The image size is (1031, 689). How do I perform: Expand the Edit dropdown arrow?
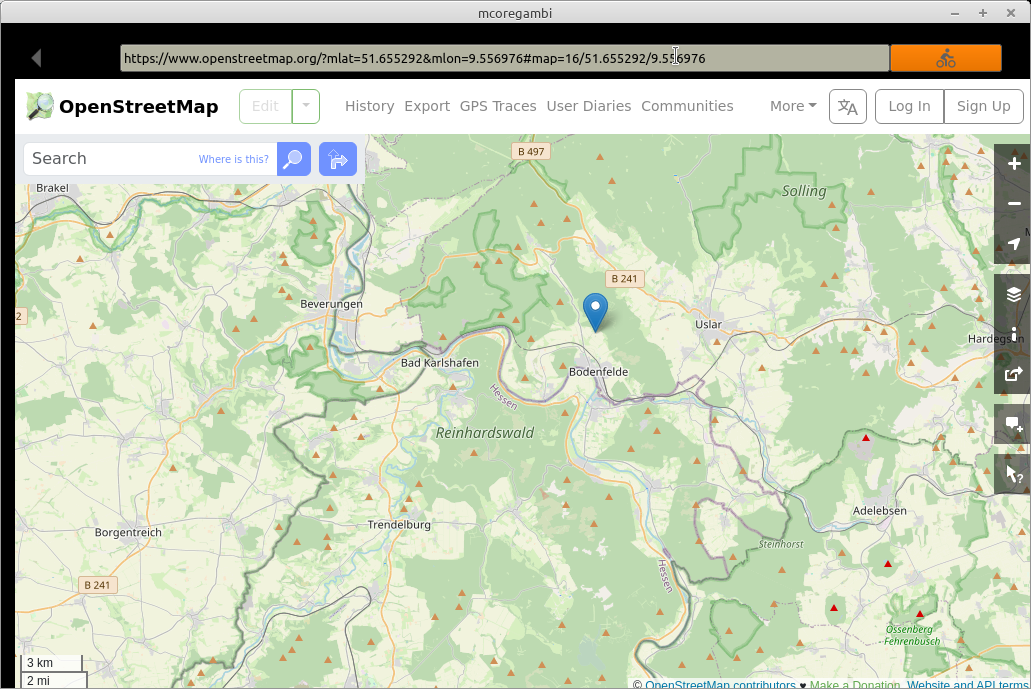306,106
